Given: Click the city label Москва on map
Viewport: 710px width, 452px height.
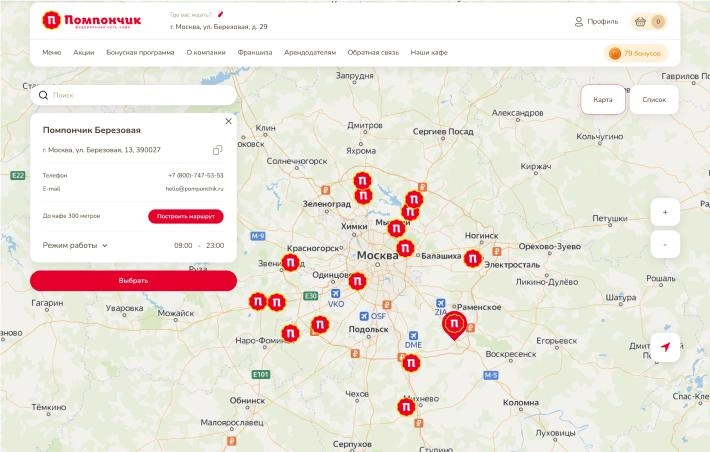Looking at the screenshot, I should point(377,255).
